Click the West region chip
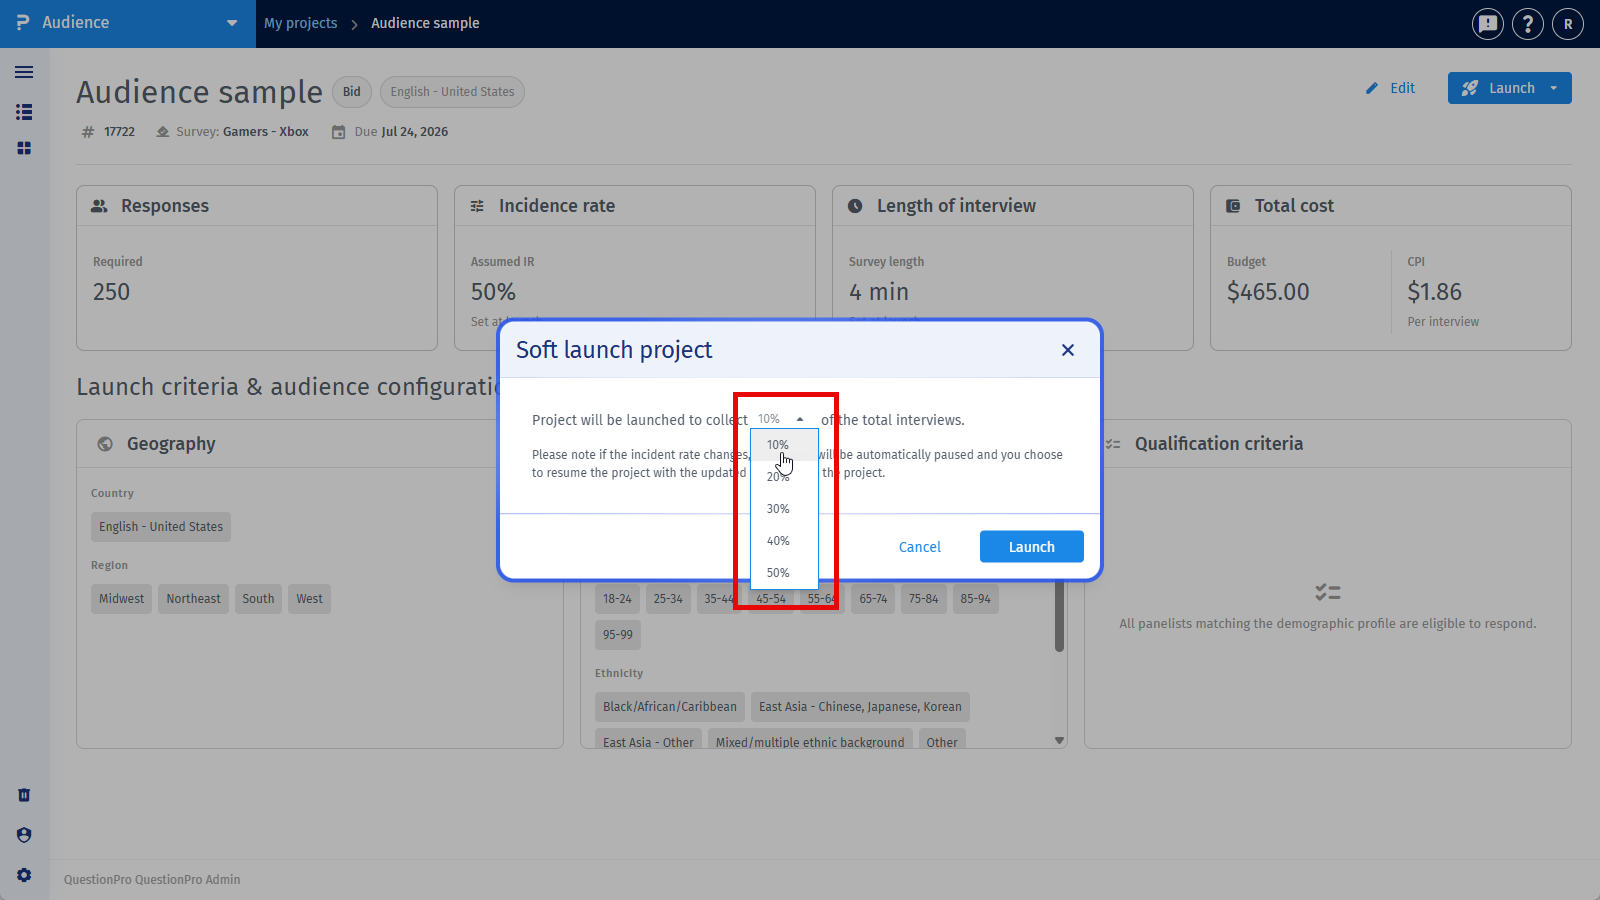 309,599
